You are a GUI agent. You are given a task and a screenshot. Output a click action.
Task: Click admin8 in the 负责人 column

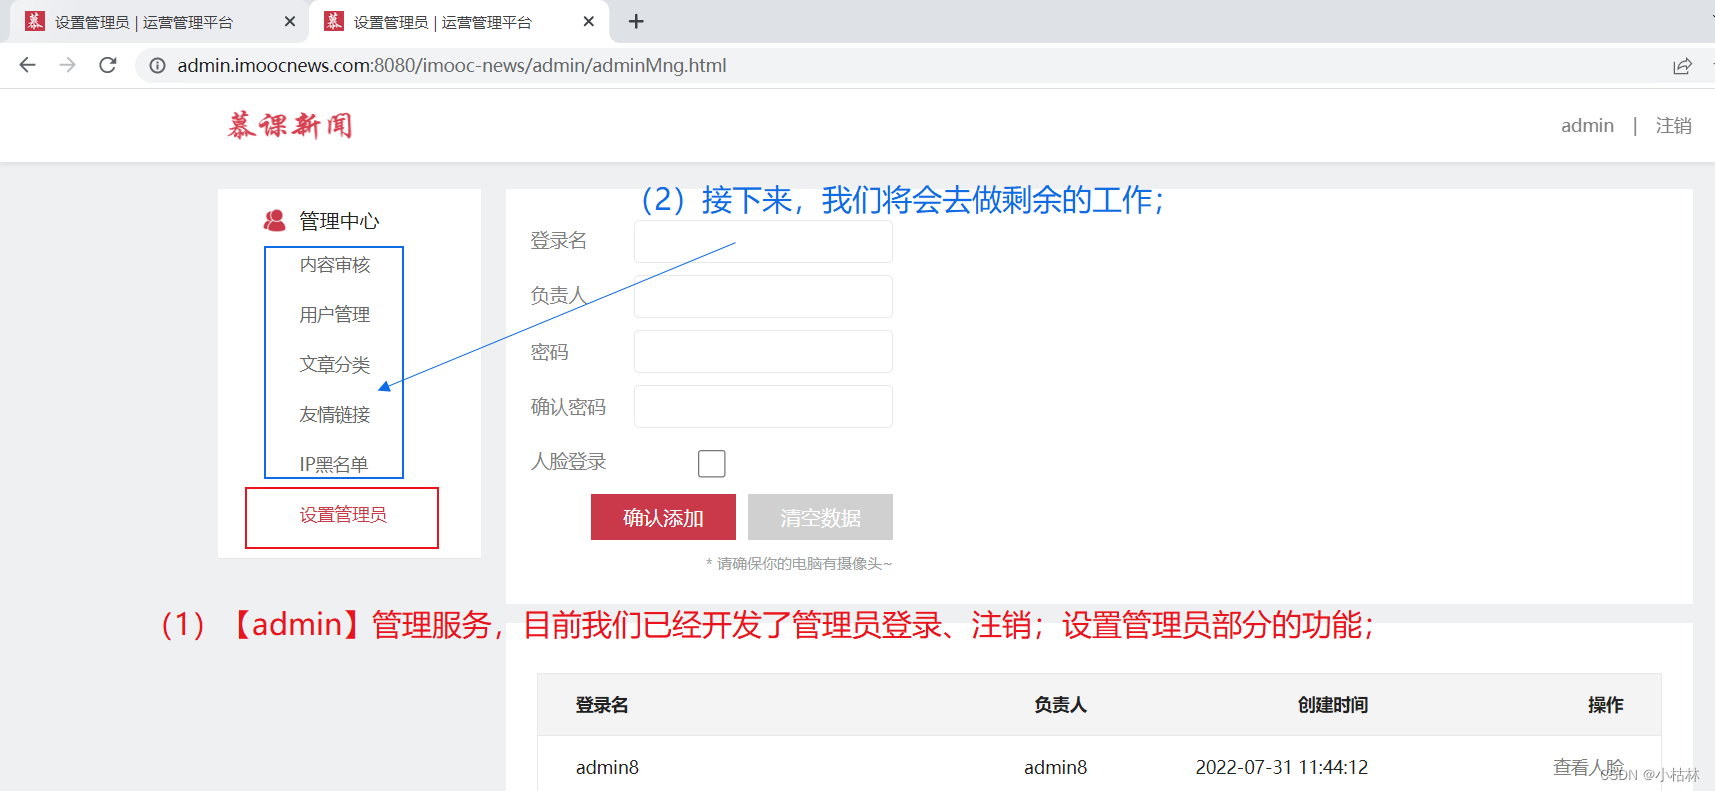coord(1055,767)
